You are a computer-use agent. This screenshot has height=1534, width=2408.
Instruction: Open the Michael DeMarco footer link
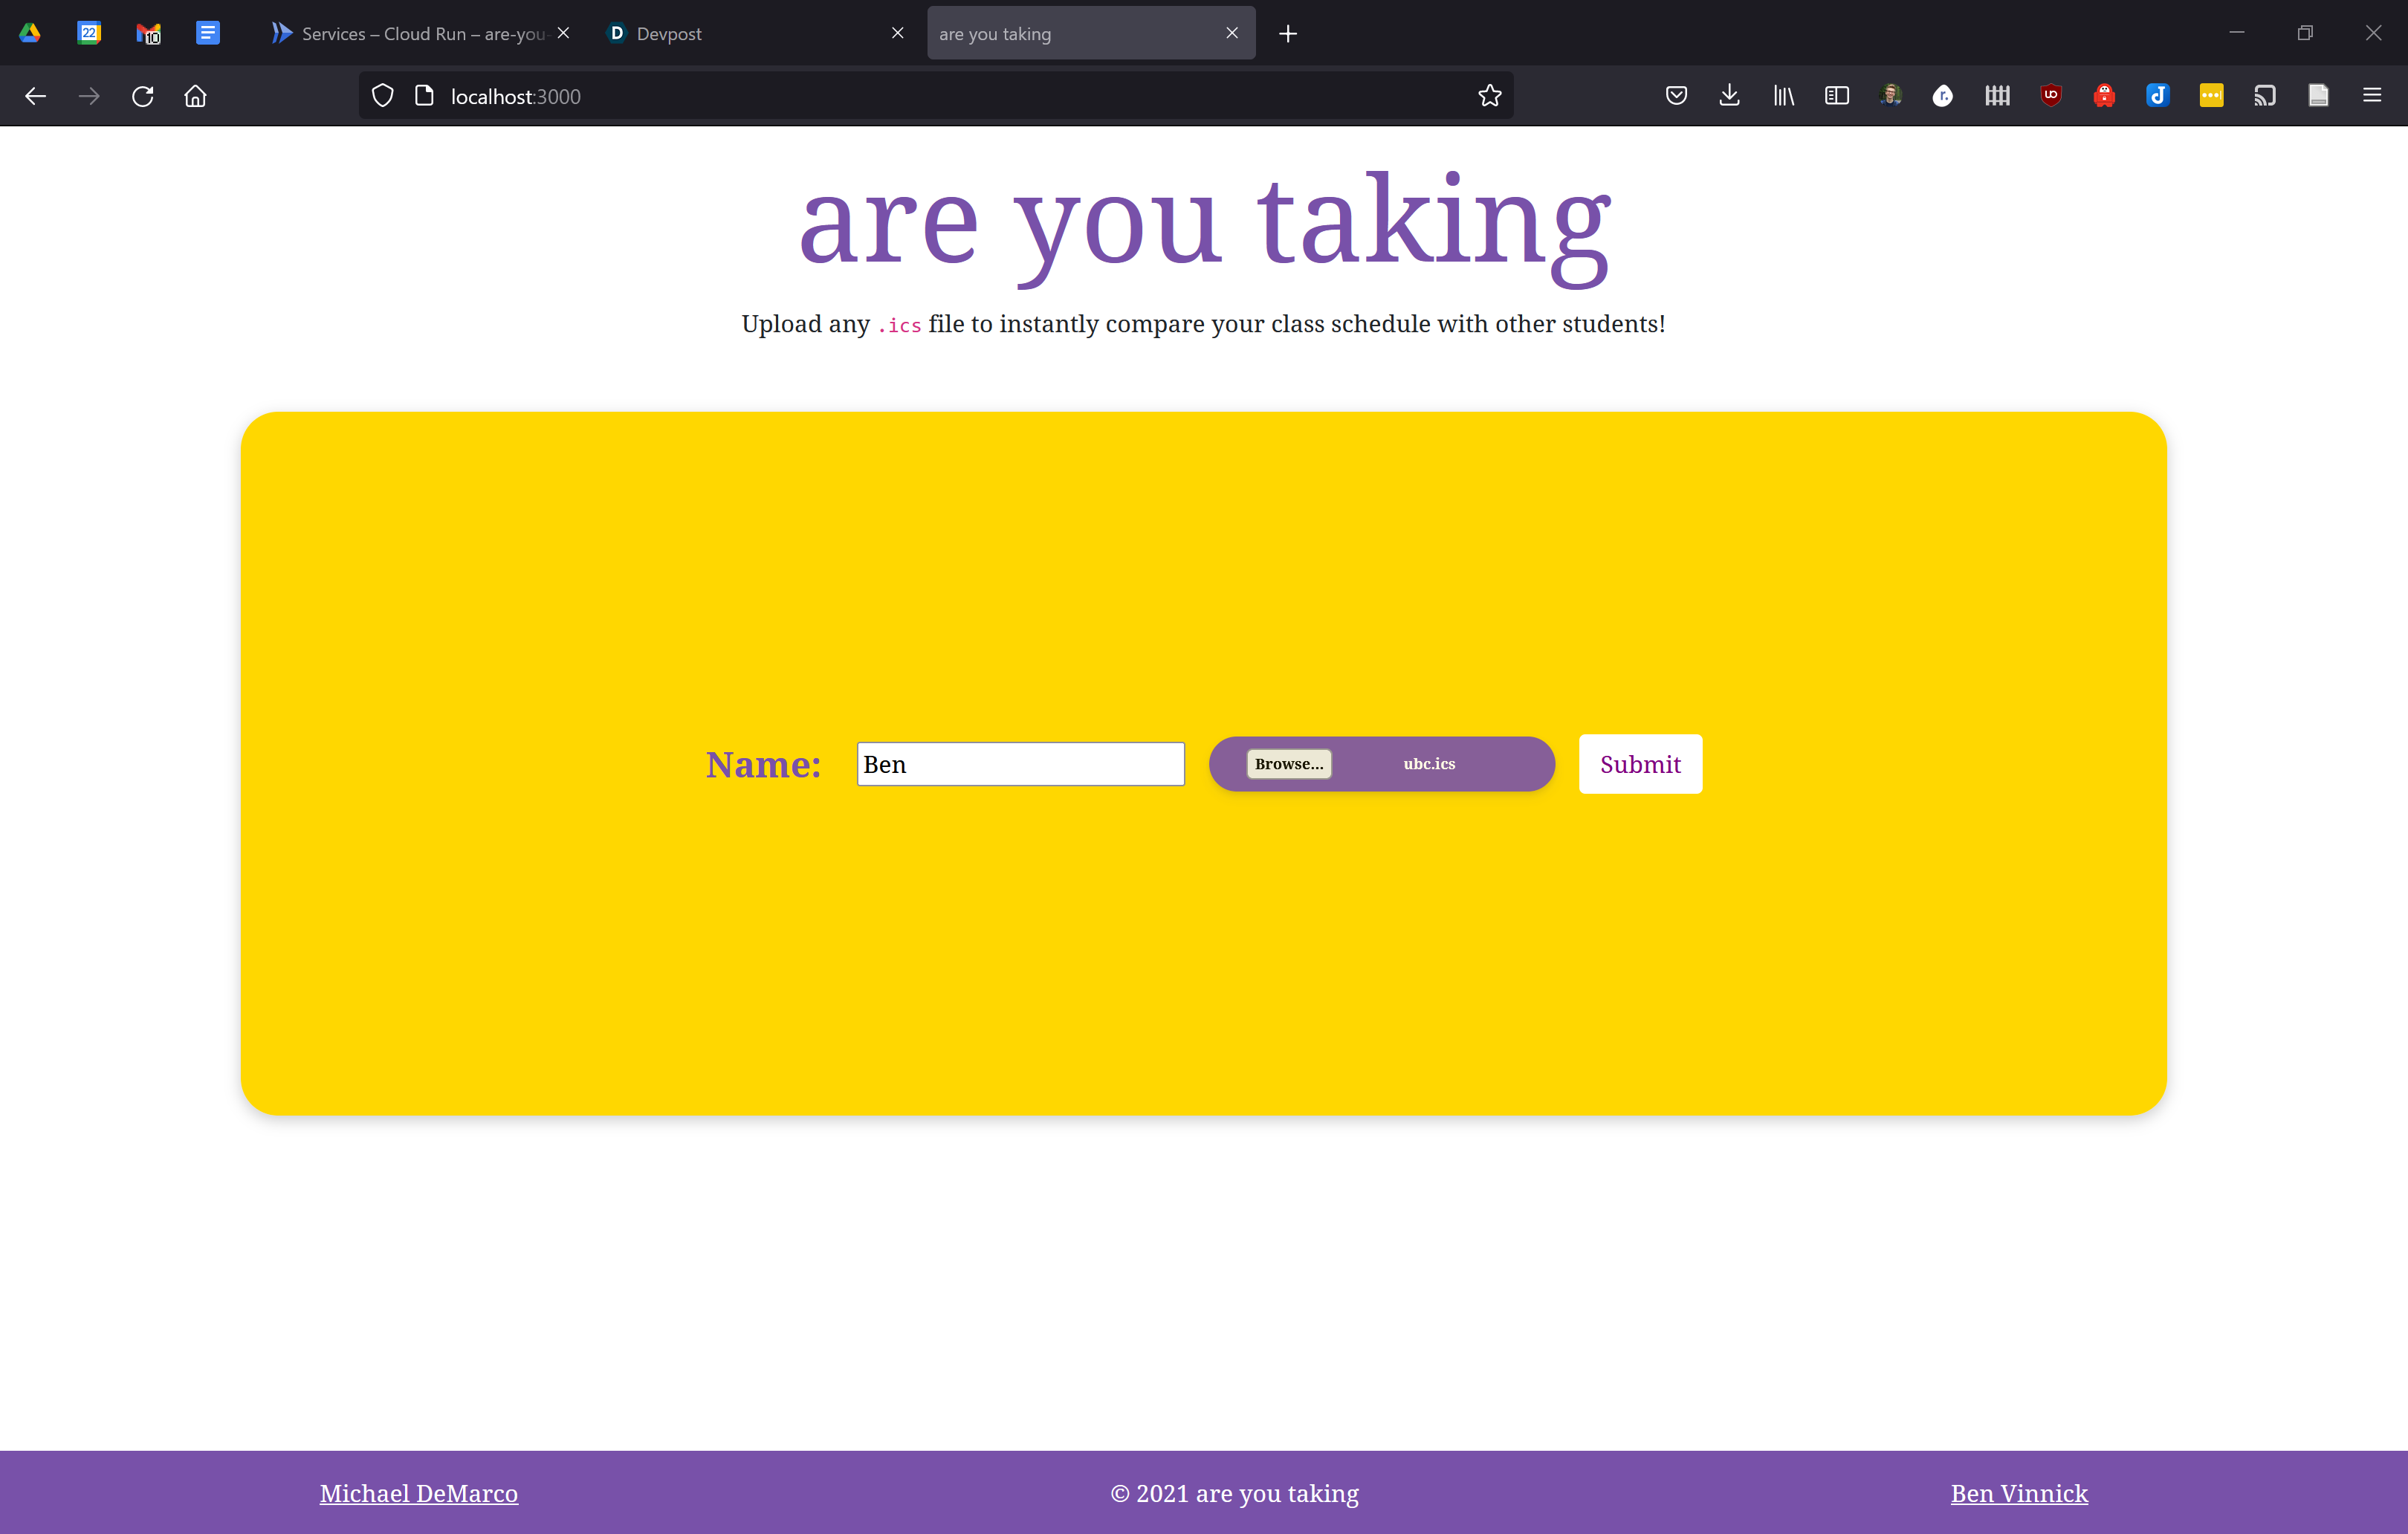[418, 1493]
